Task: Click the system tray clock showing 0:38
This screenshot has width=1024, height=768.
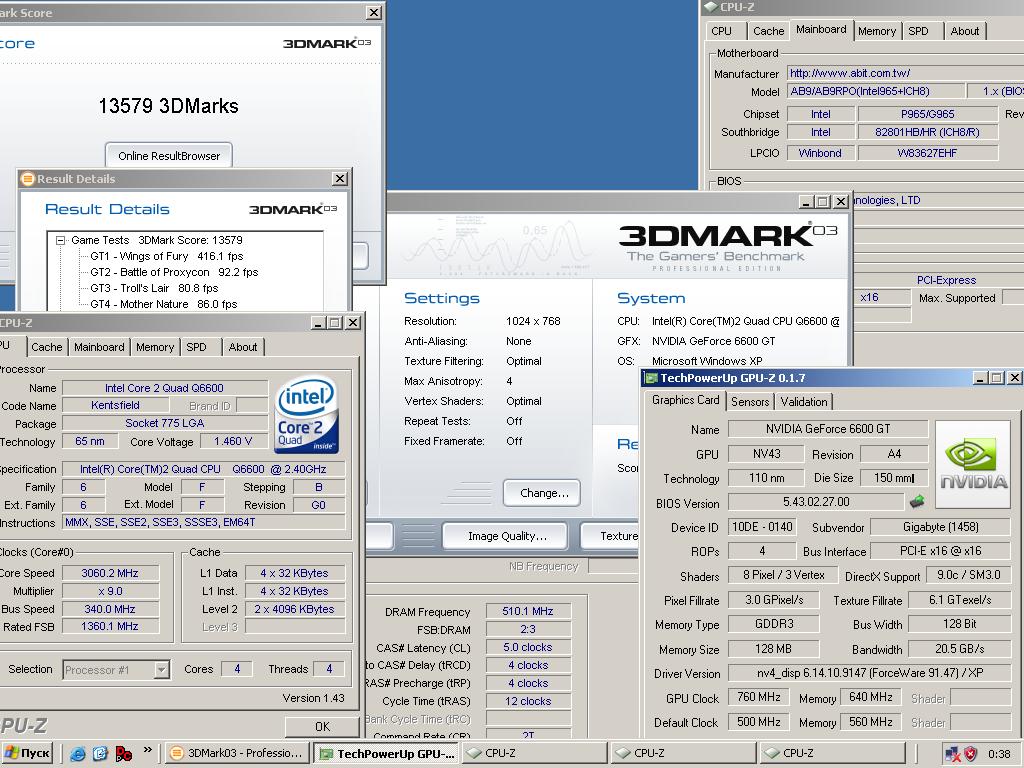Action: coord(999,754)
